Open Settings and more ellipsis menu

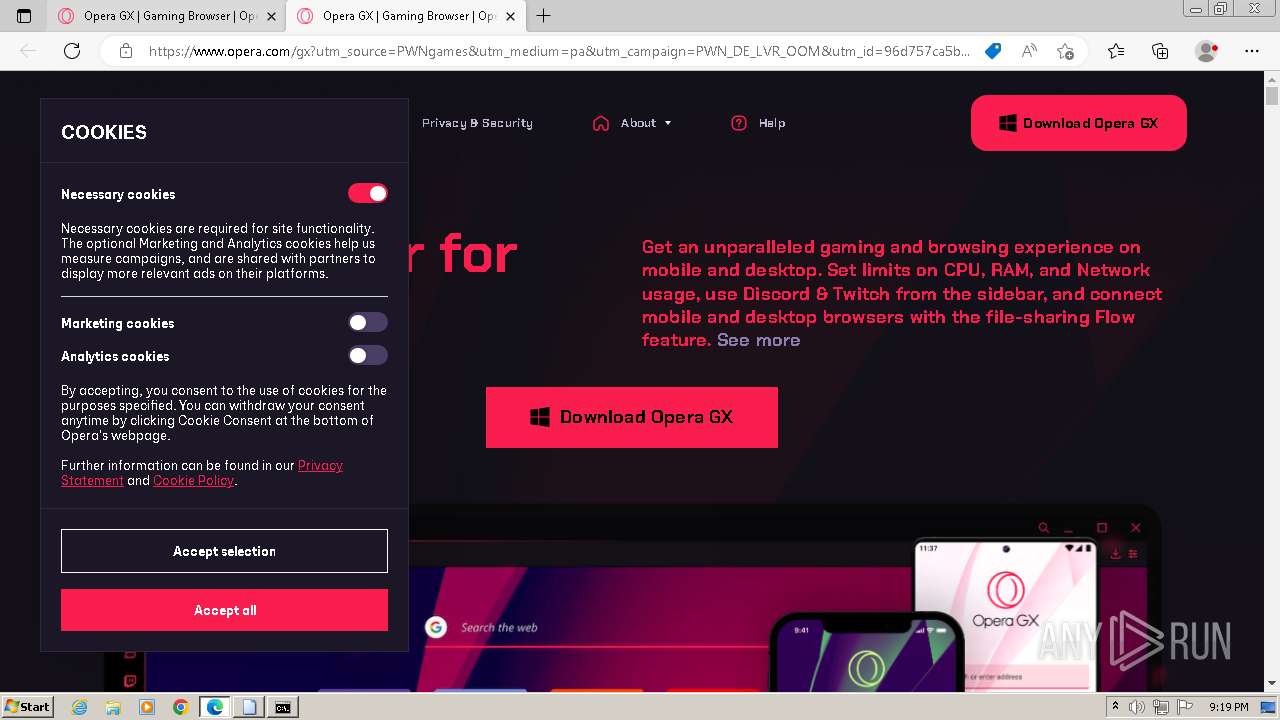tap(1252, 51)
